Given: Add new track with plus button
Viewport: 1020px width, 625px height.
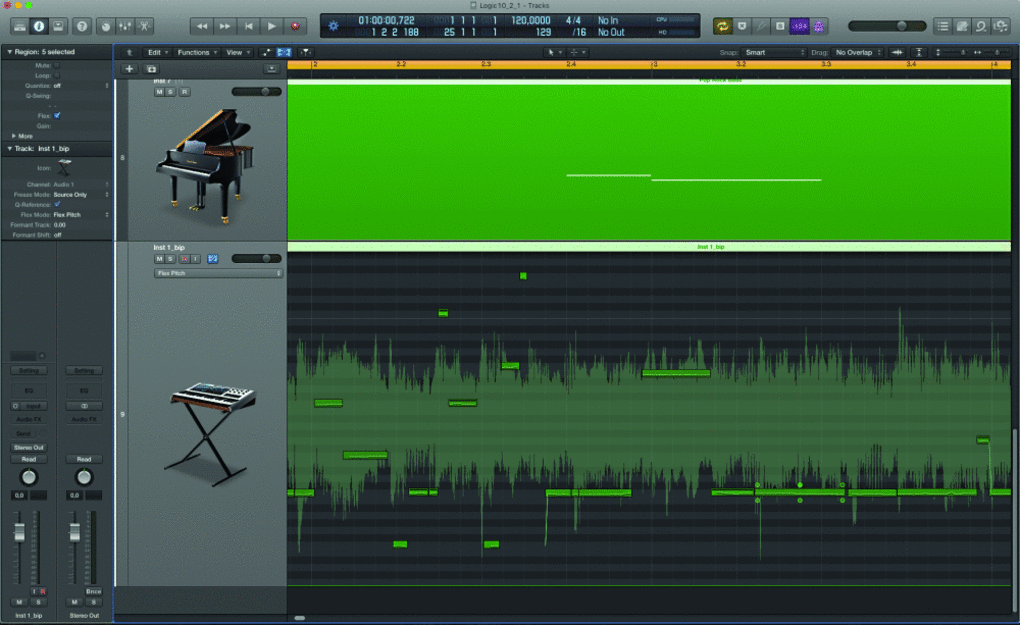Looking at the screenshot, I should [129, 69].
